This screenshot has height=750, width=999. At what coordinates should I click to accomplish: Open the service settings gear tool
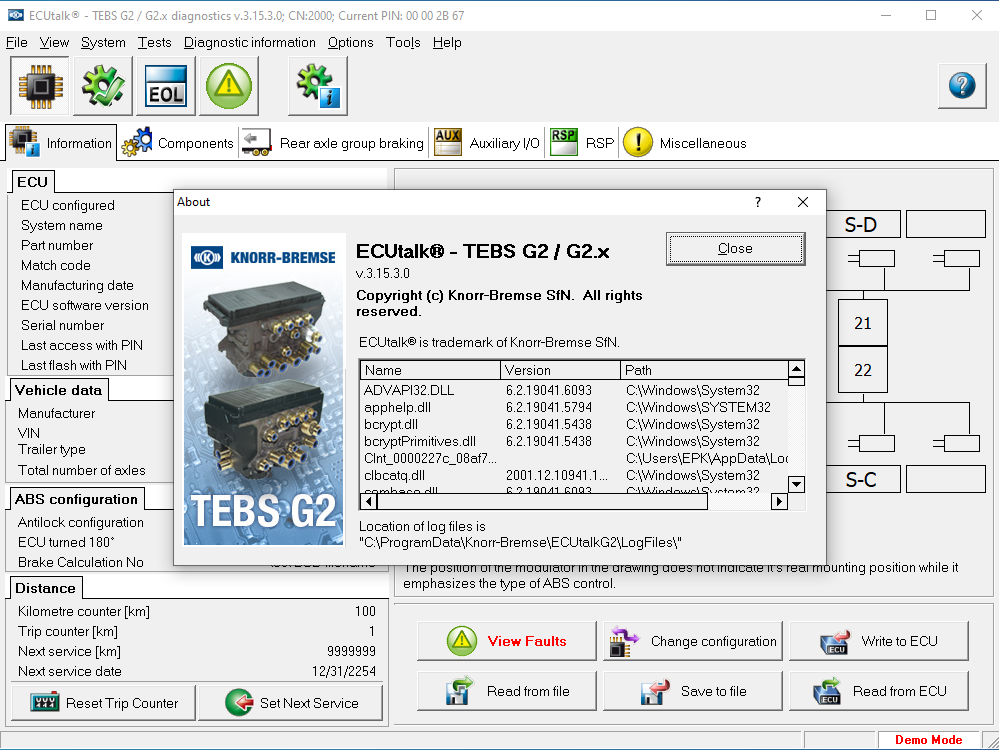tap(102, 86)
